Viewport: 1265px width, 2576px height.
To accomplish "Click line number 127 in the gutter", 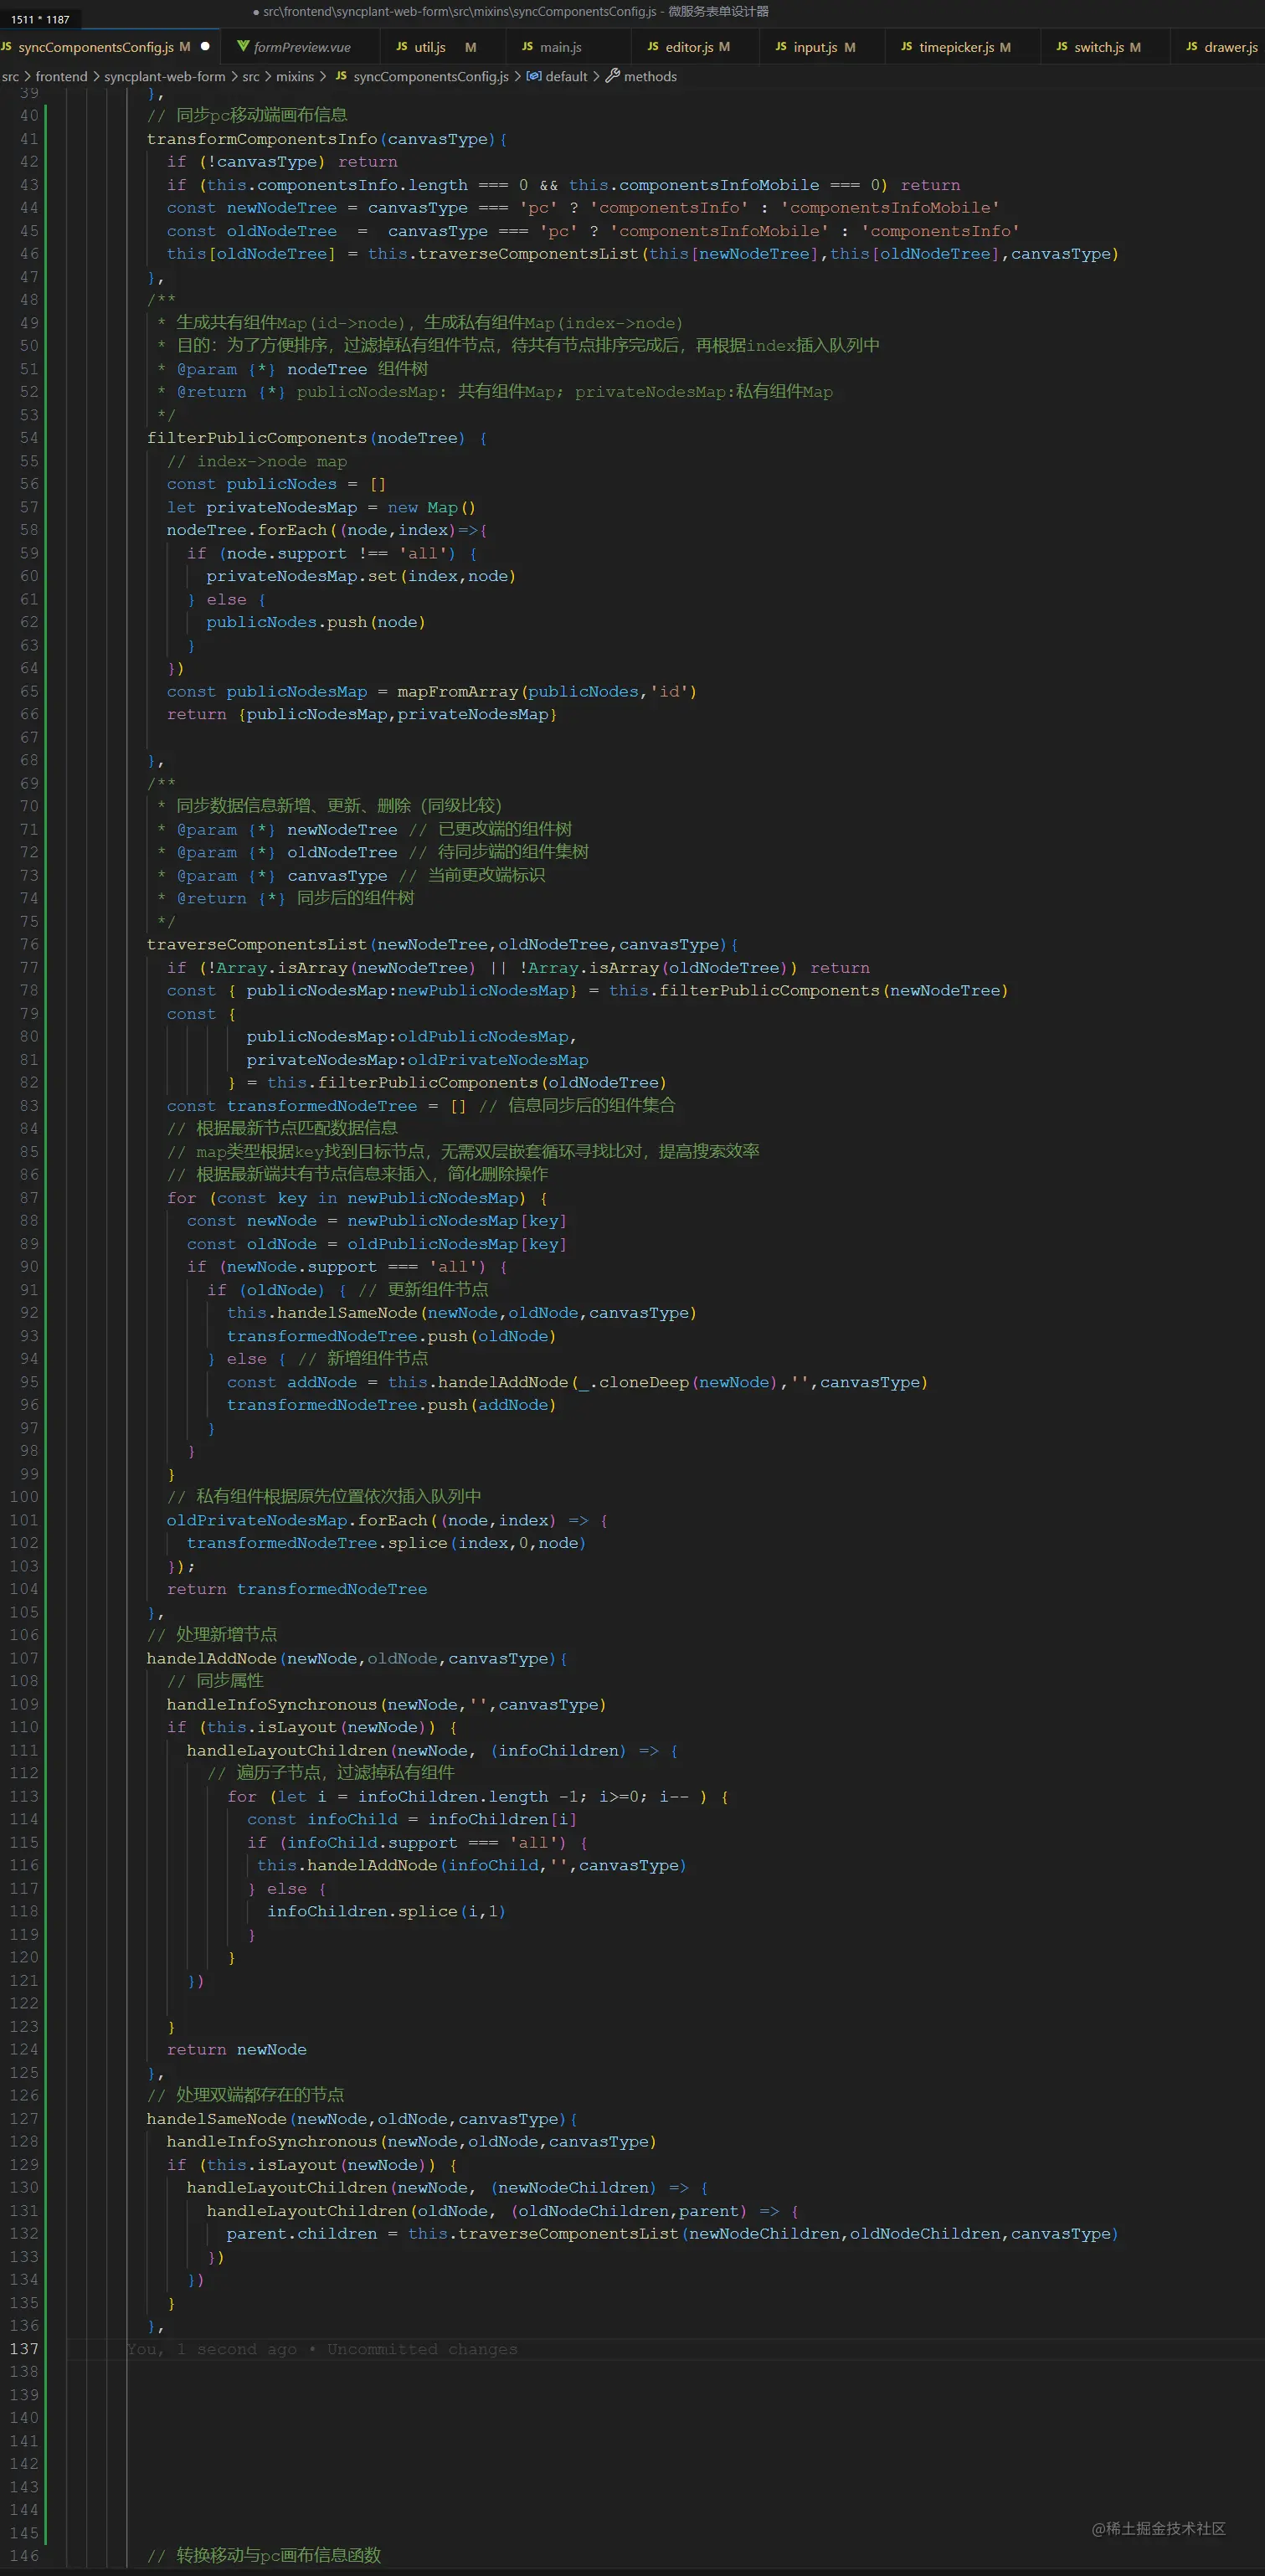I will [24, 2118].
